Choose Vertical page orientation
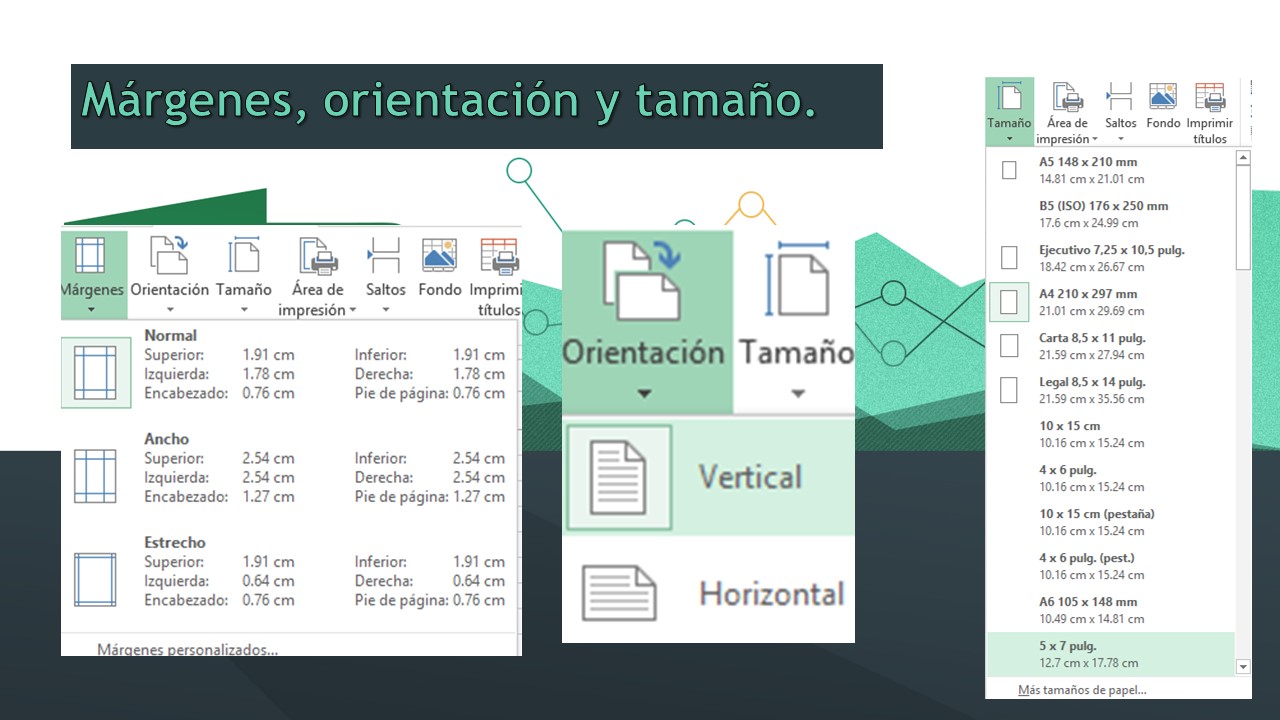The width and height of the screenshot is (1280, 720). tap(708, 476)
